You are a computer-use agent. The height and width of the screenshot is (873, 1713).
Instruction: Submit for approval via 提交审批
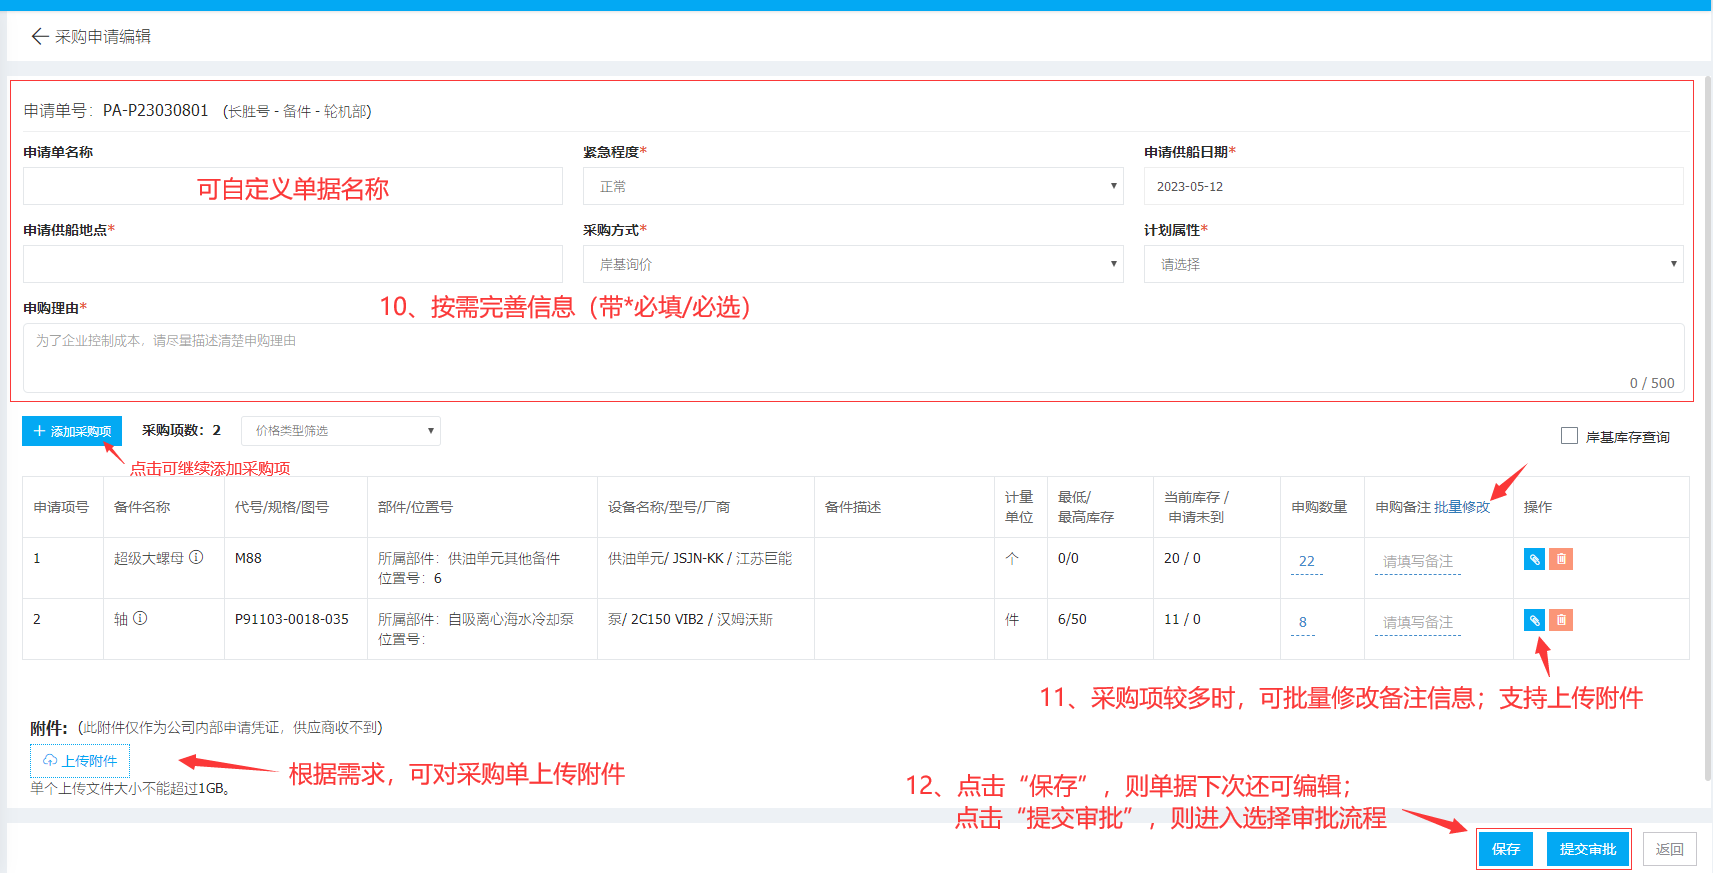1588,849
